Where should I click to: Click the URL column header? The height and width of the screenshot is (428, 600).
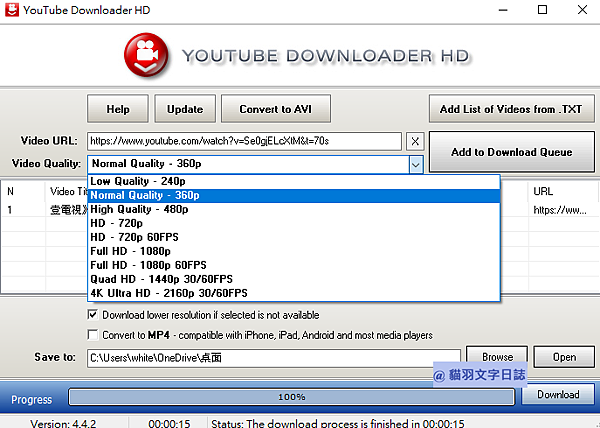point(563,191)
